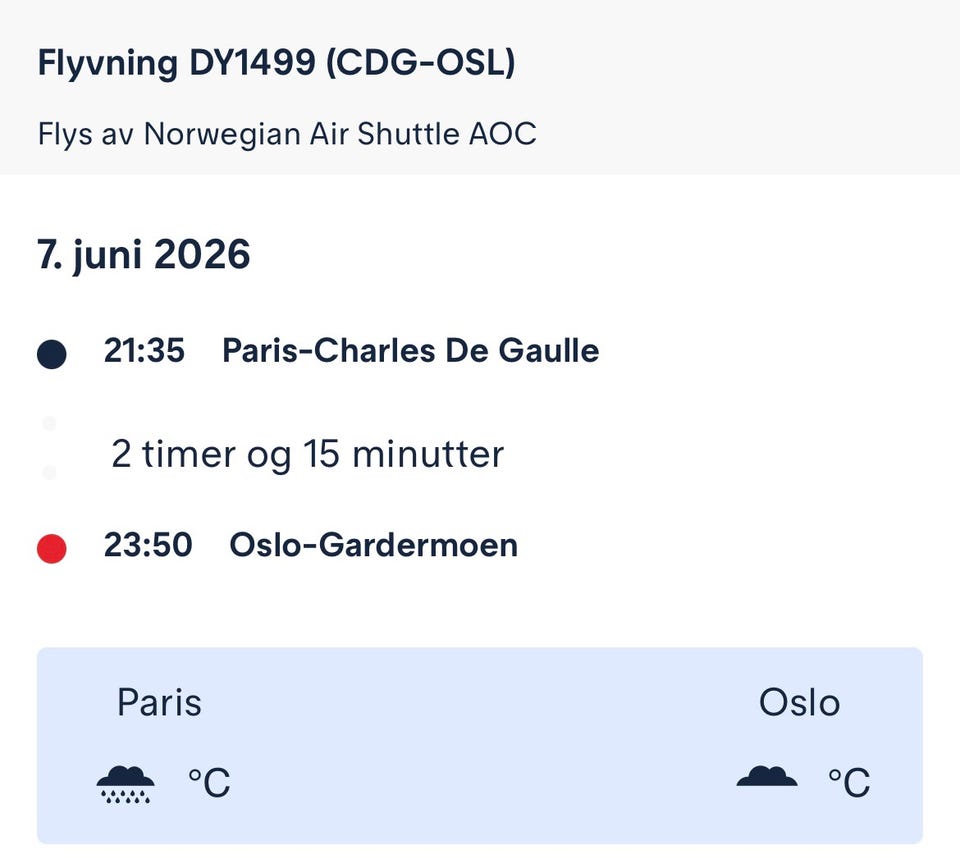Click the 21:35 departure time

144,351
